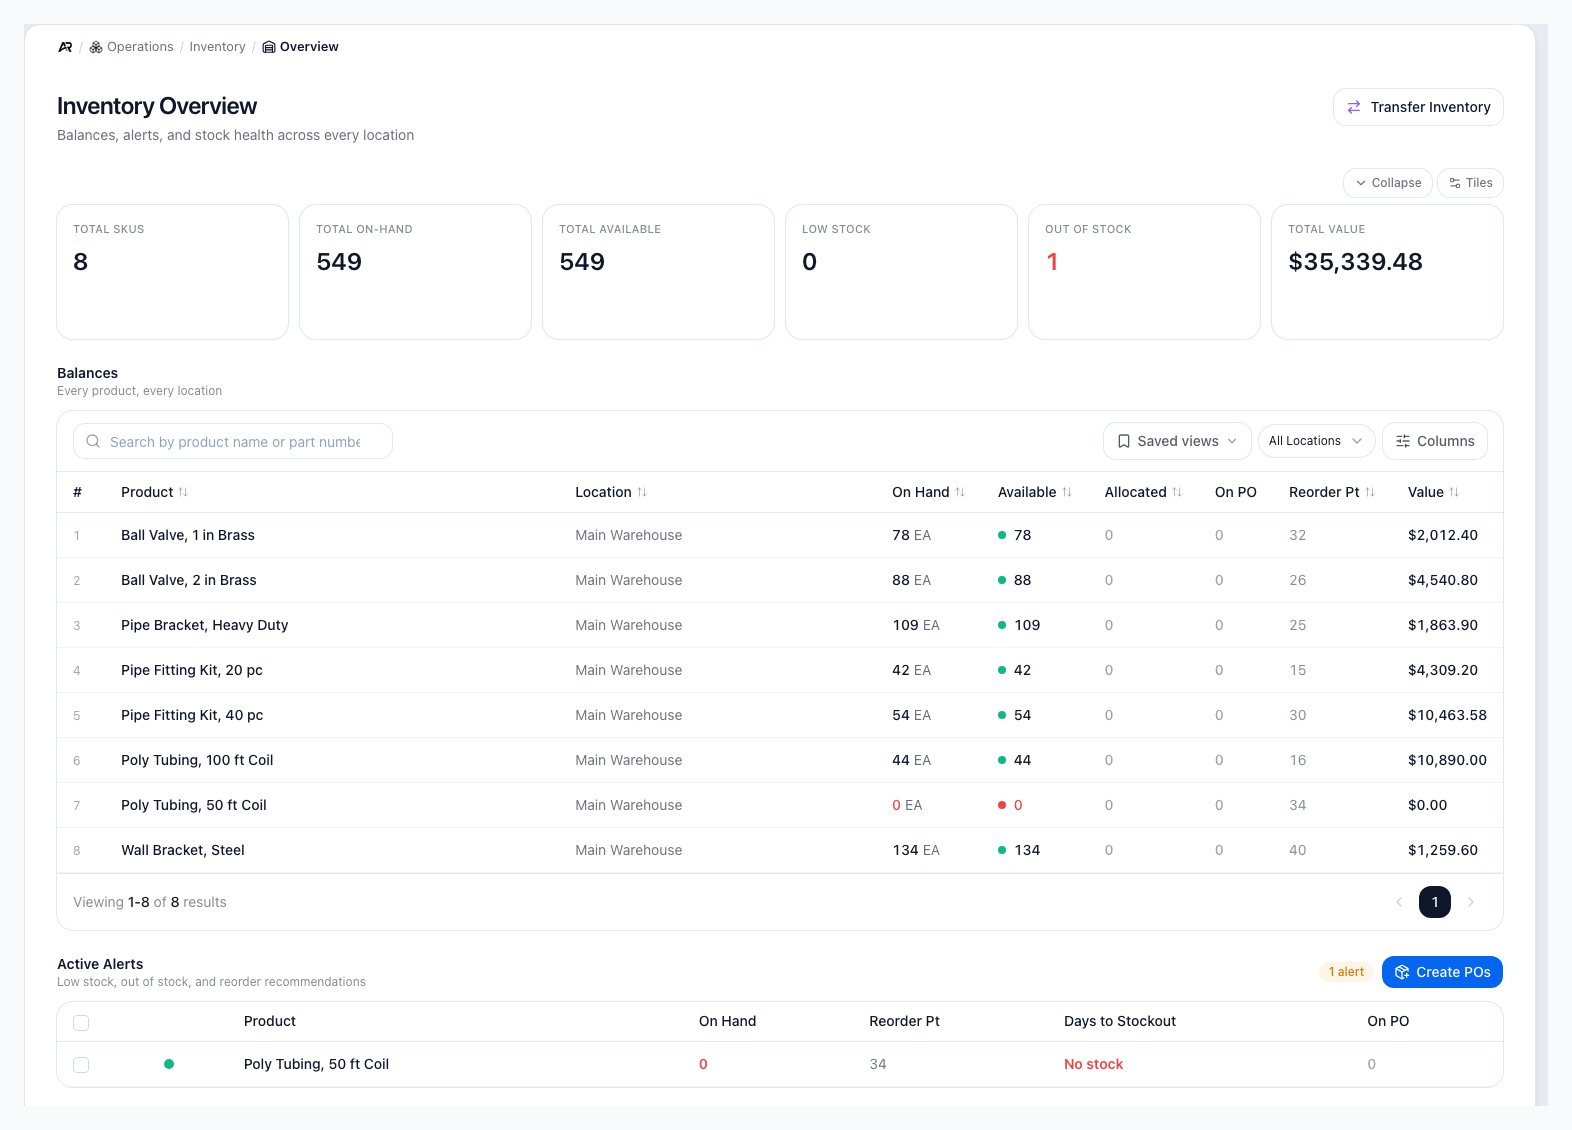
Task: Click the Total SKUs summary tile
Action: point(172,272)
